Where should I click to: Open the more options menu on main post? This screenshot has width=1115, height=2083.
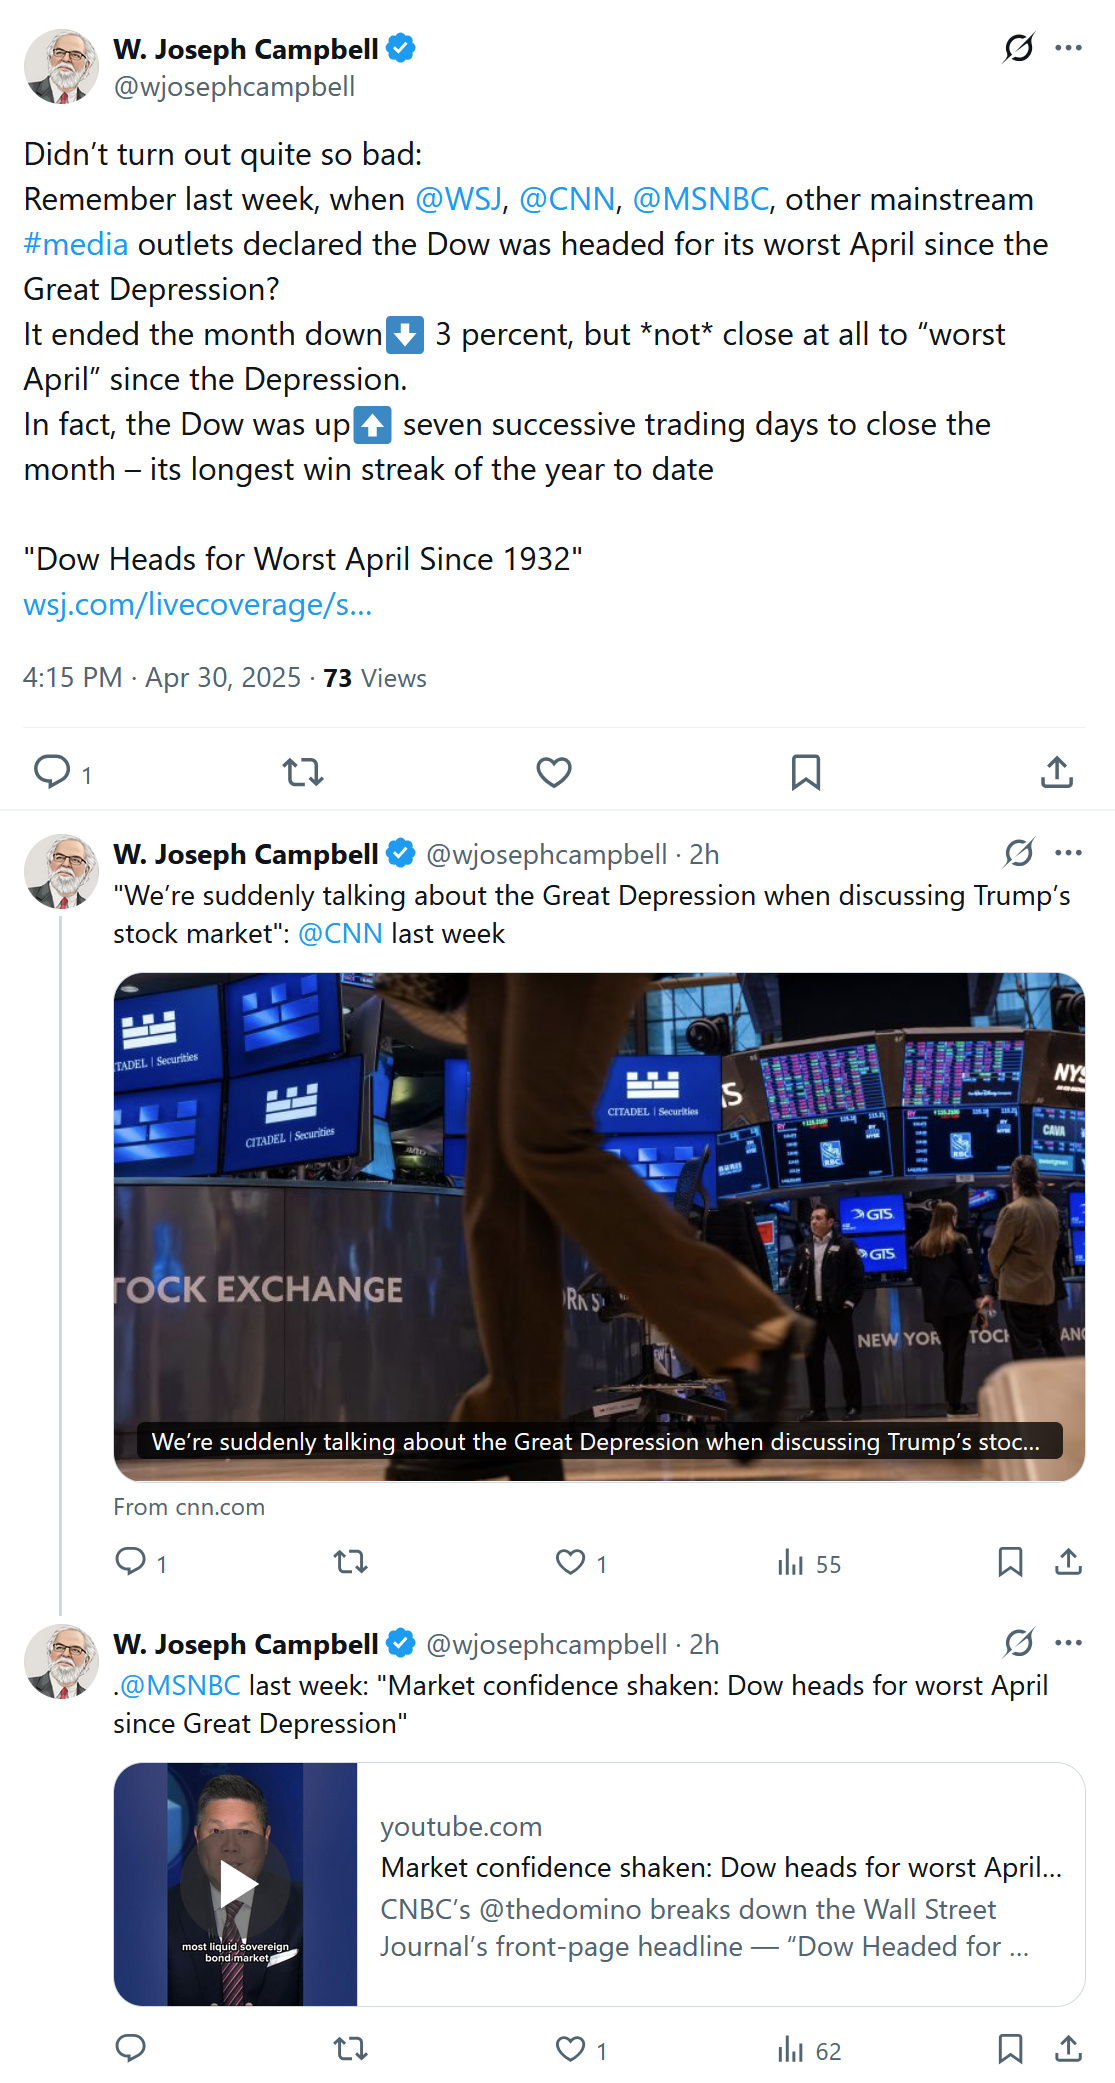1068,48
